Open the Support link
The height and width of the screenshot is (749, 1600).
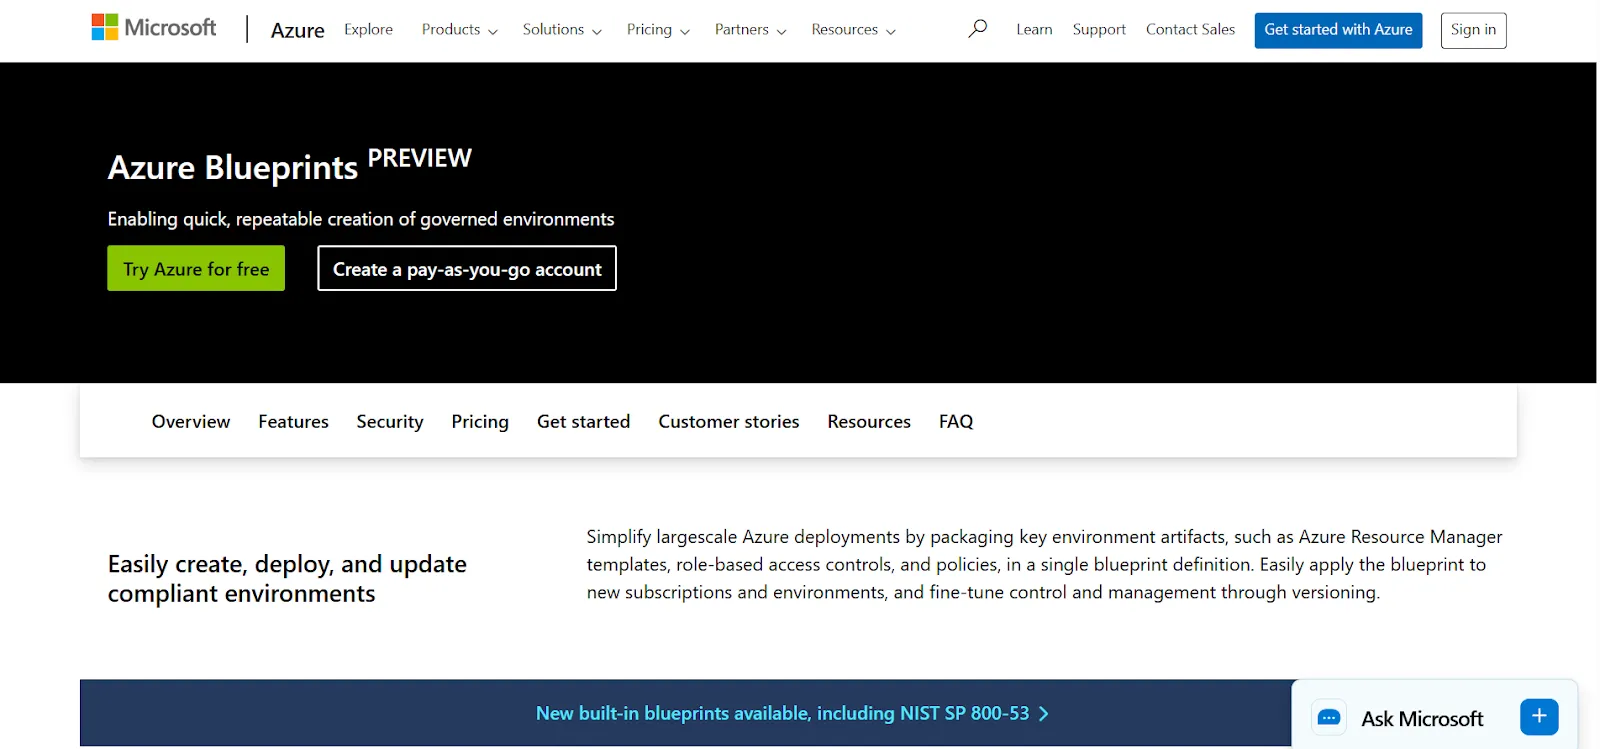click(x=1099, y=30)
